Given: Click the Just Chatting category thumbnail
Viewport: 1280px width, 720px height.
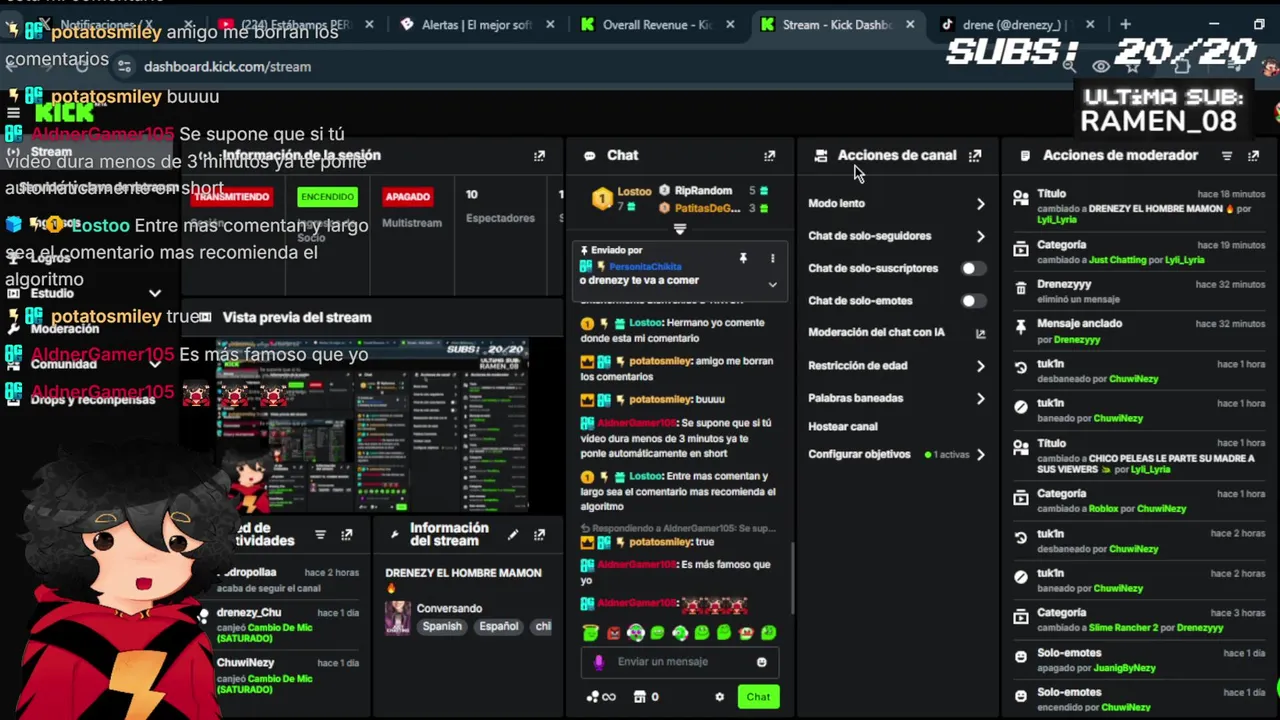Looking at the screenshot, I should 398,618.
